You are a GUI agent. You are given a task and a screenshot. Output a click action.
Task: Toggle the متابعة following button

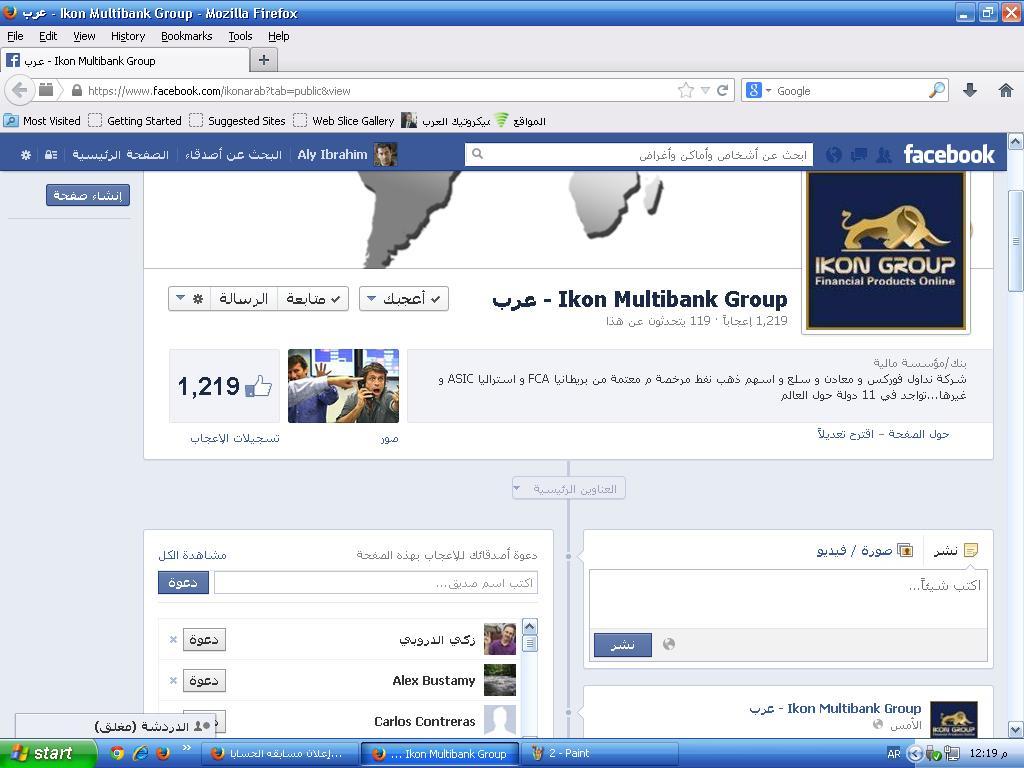click(x=313, y=298)
